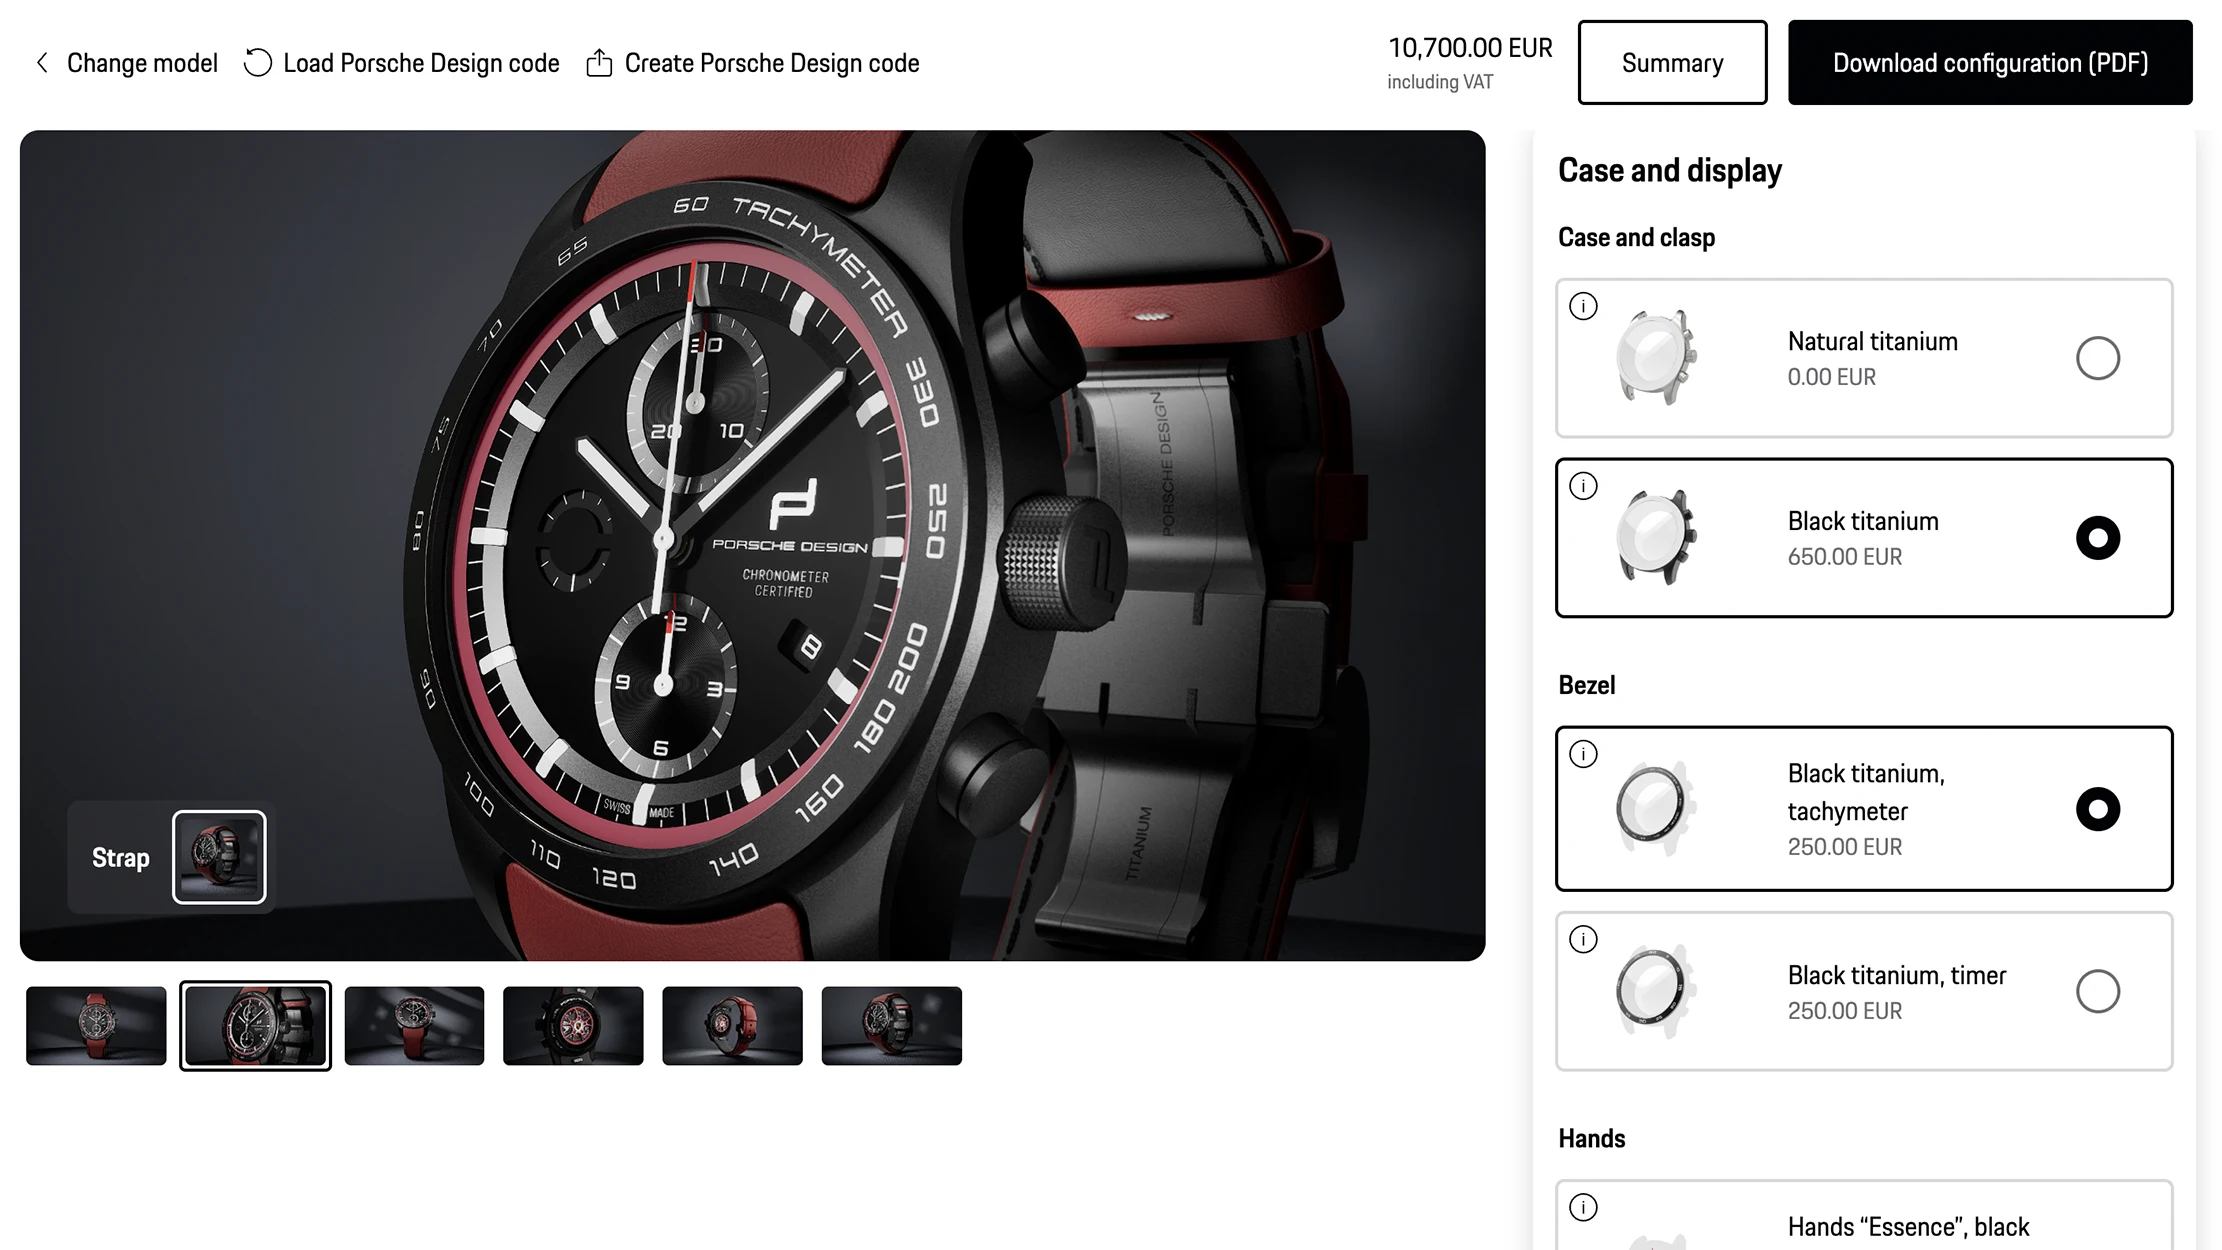The image size is (2222, 1250).
Task: Select Black titanium case radio button
Action: (x=2097, y=538)
